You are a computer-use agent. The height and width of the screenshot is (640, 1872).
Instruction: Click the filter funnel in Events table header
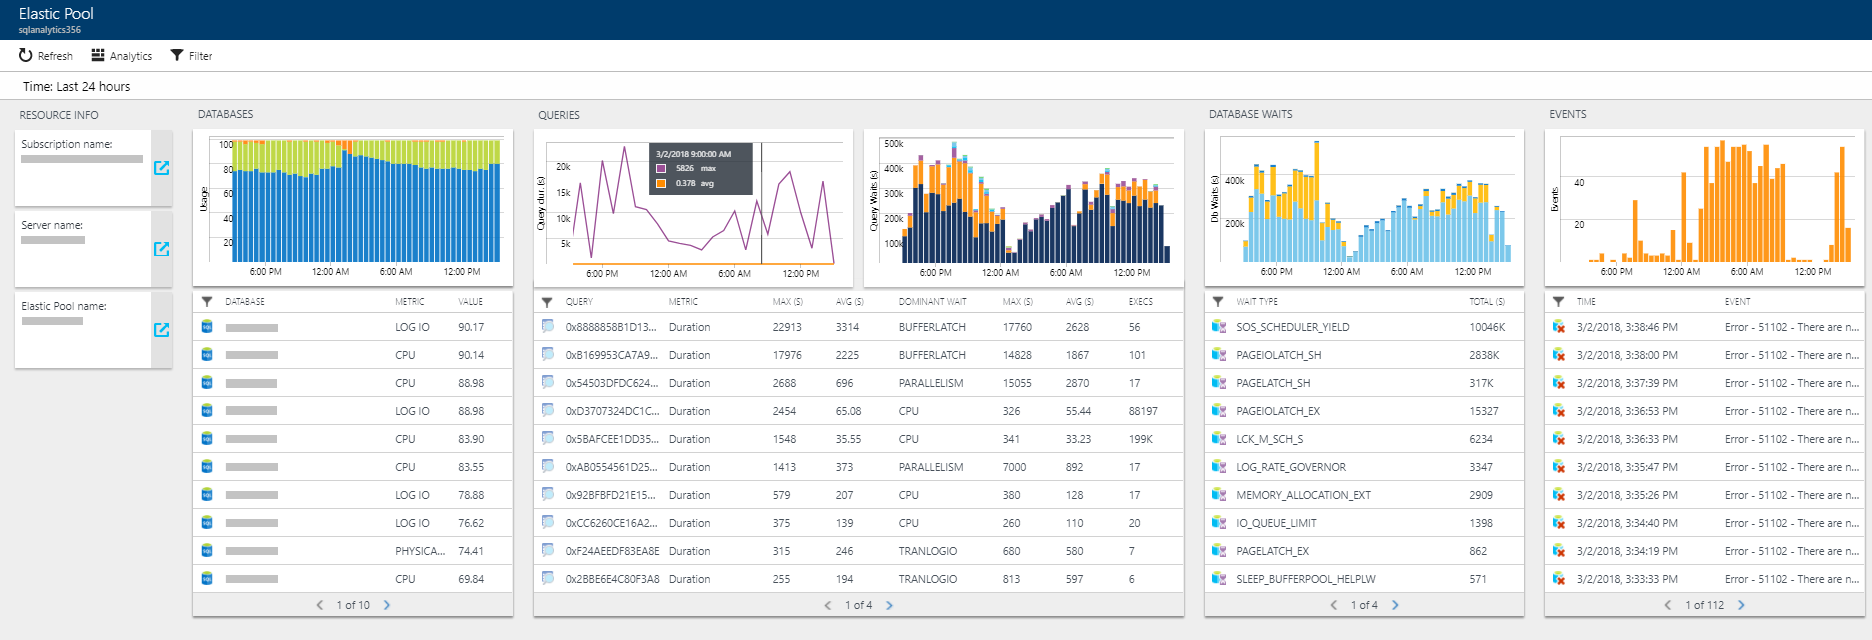pos(1558,301)
